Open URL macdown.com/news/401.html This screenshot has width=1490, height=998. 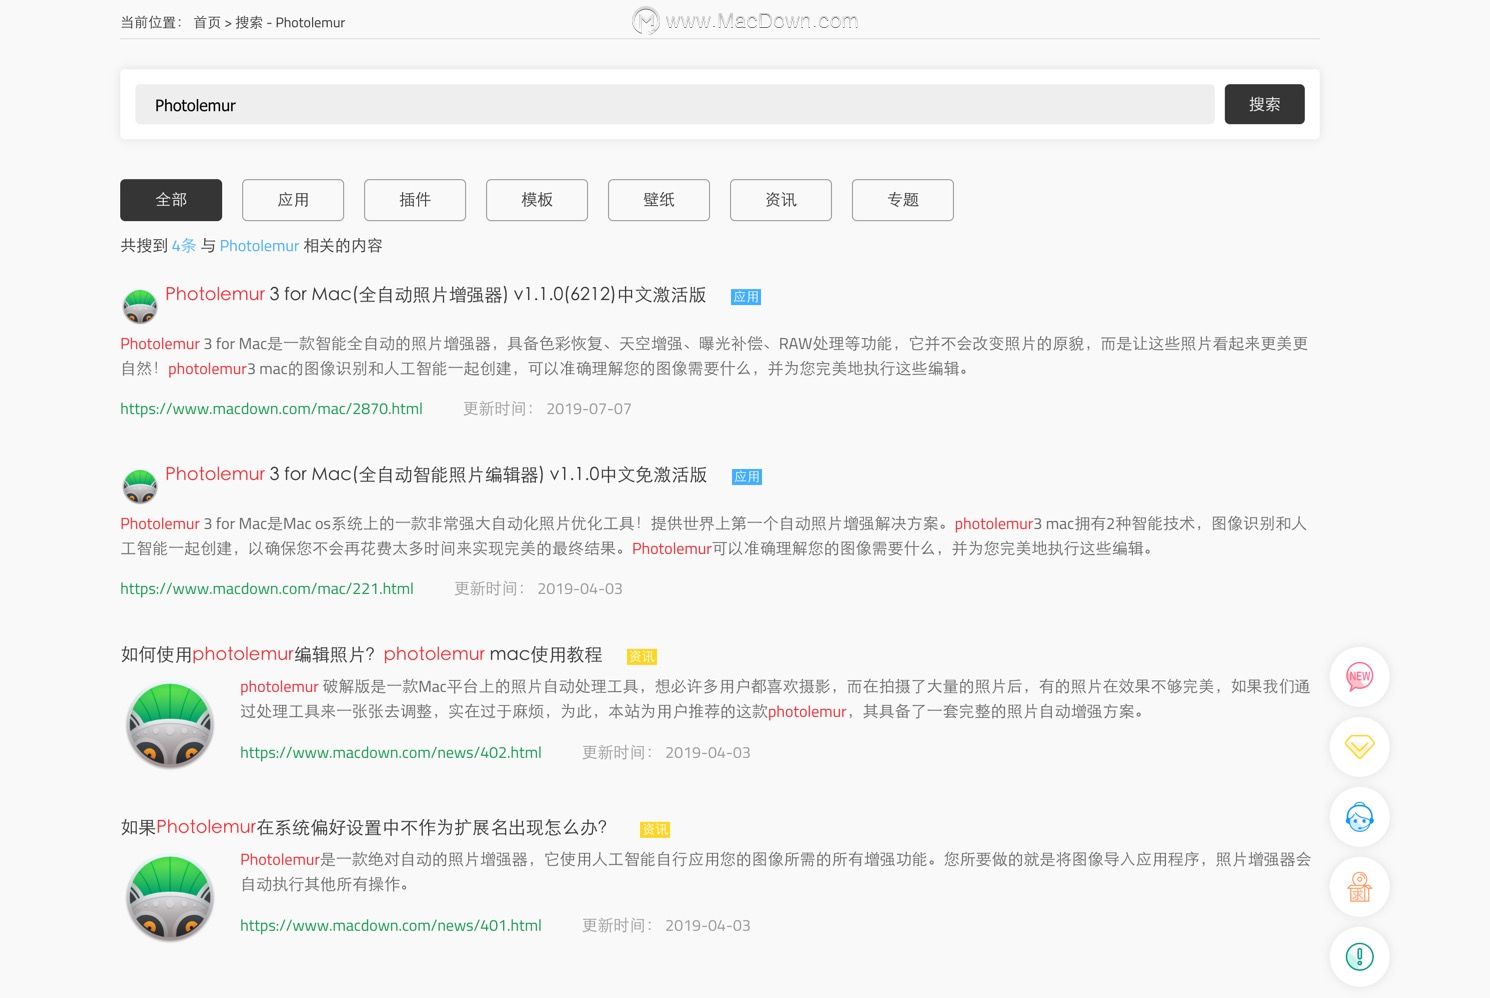[391, 925]
